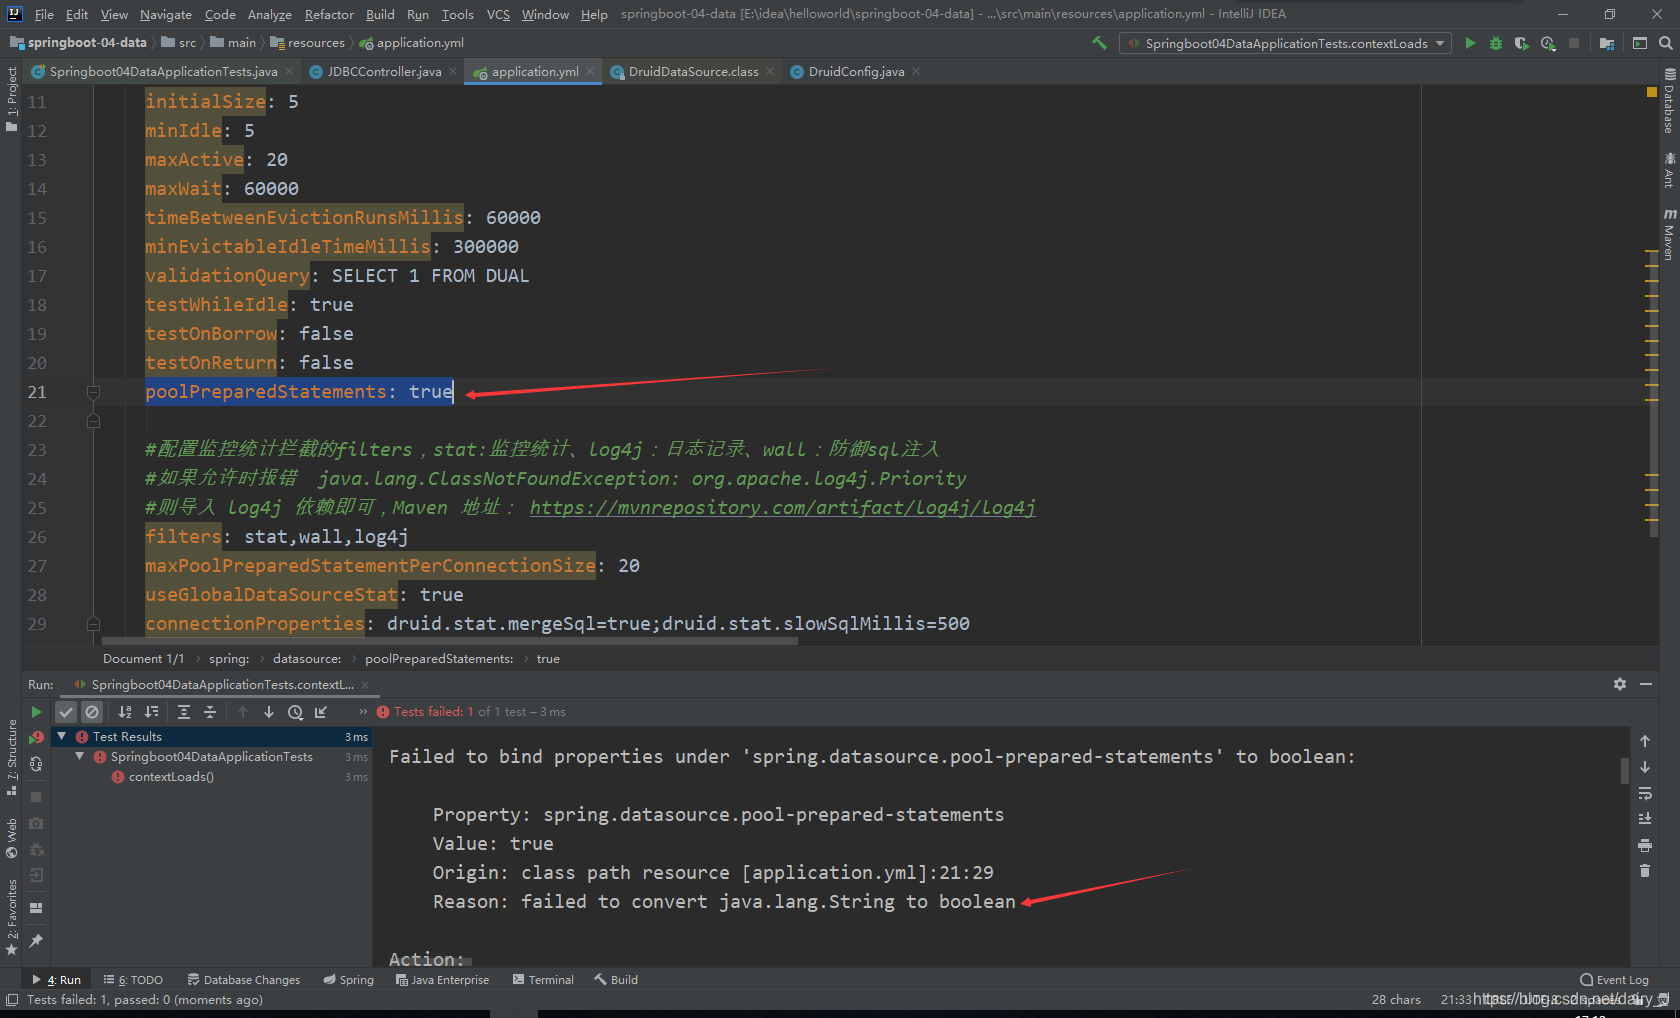
Task: Open the Run Anything icon beside search
Action: [1640, 43]
